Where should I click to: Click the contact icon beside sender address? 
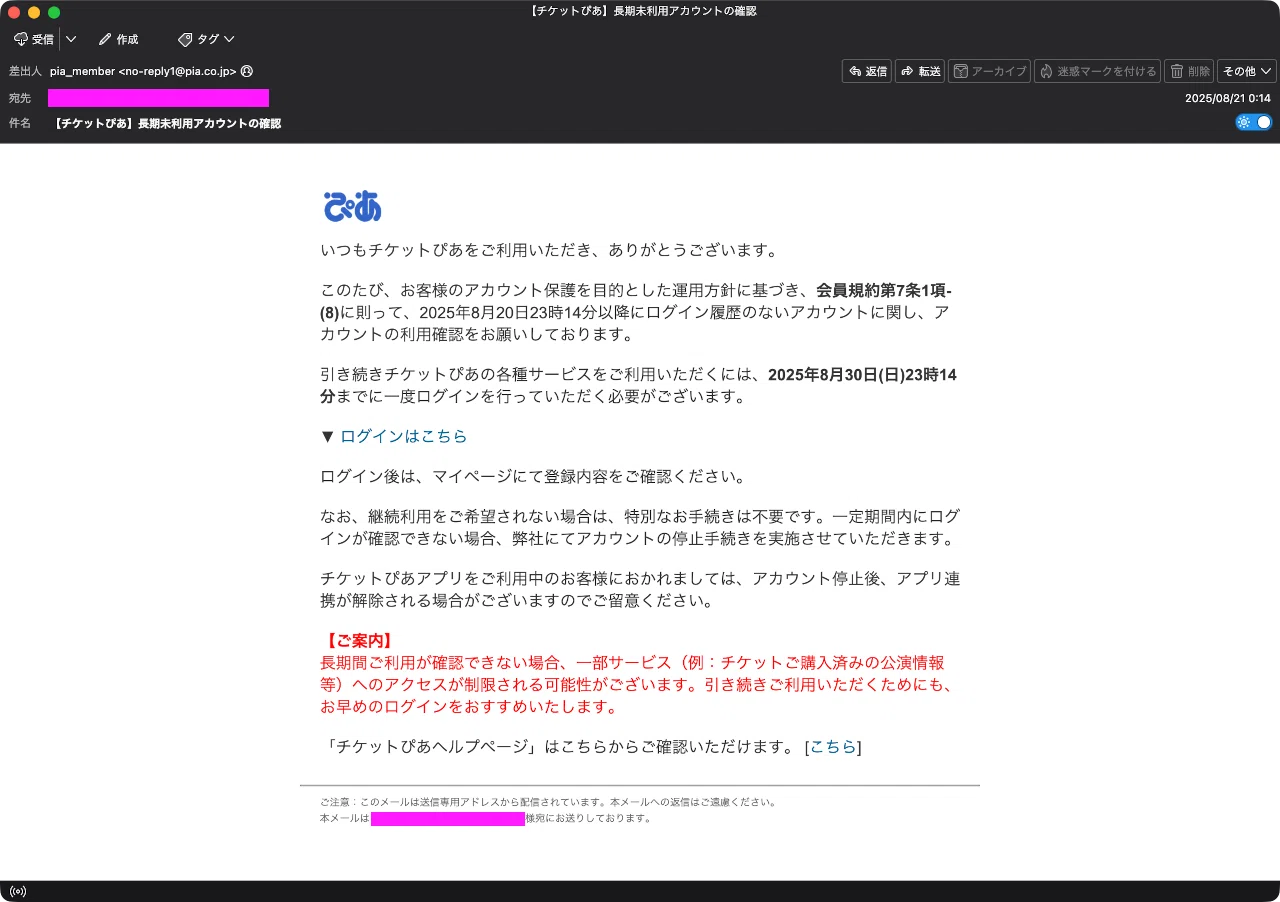click(247, 71)
